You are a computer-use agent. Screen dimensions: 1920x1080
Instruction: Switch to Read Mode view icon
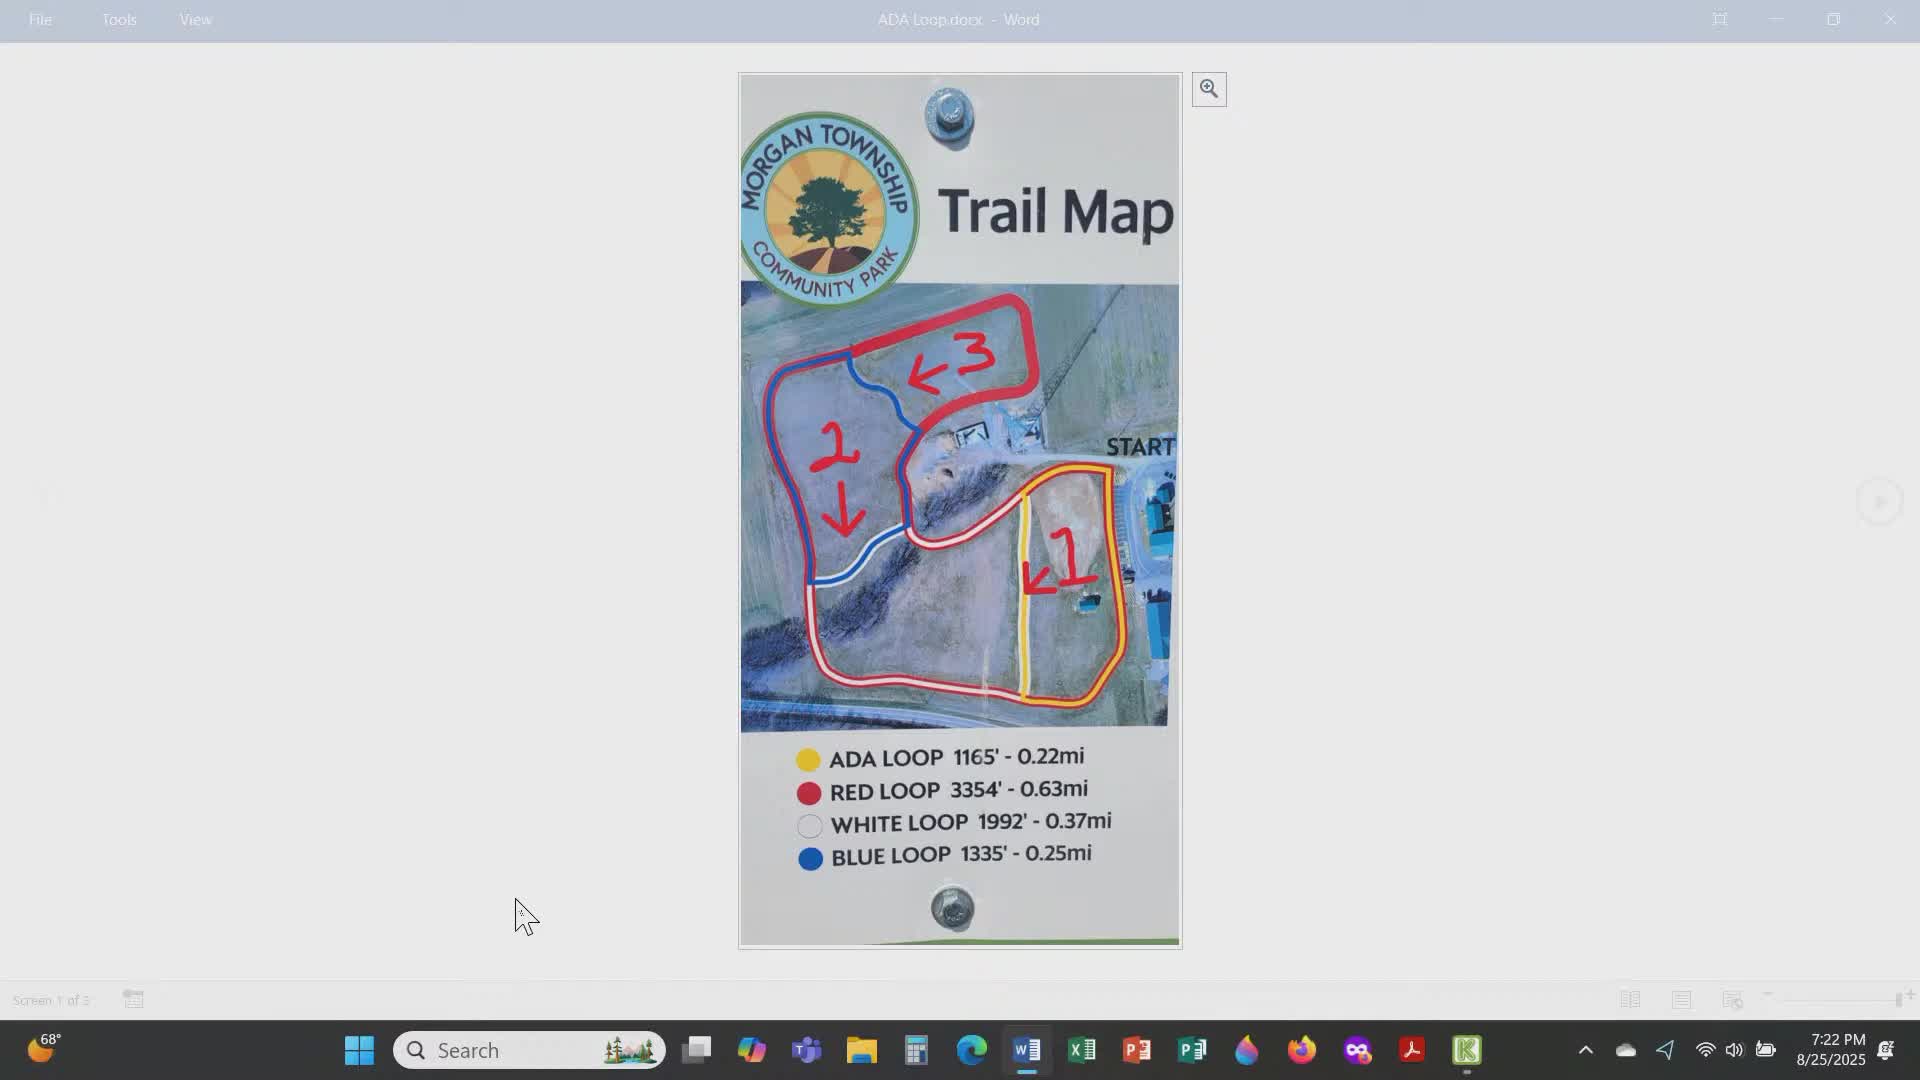click(x=1630, y=999)
